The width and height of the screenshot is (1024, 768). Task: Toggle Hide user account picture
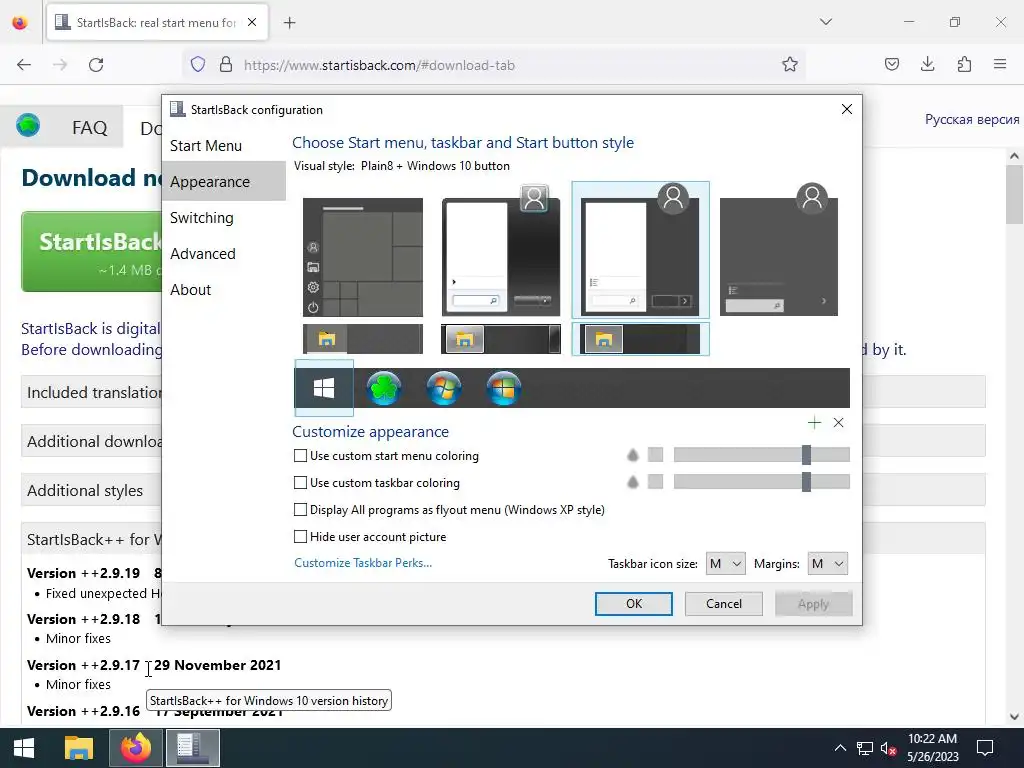tap(300, 536)
